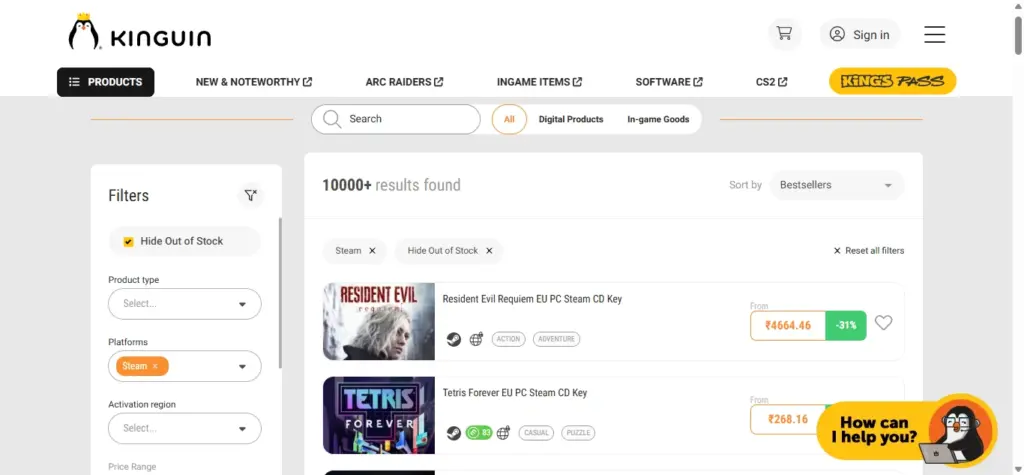
Task: Click the Sign in button
Action: pyautogui.click(x=860, y=34)
